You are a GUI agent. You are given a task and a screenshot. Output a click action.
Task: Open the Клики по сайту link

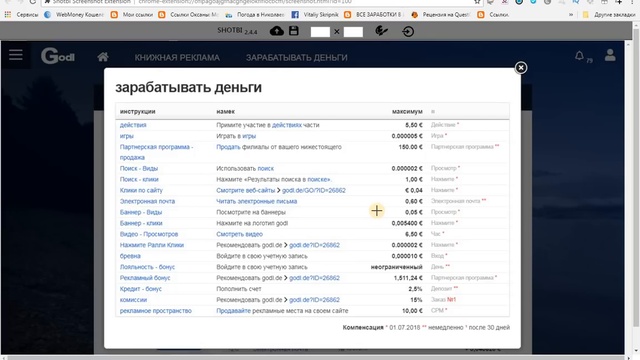tap(141, 190)
